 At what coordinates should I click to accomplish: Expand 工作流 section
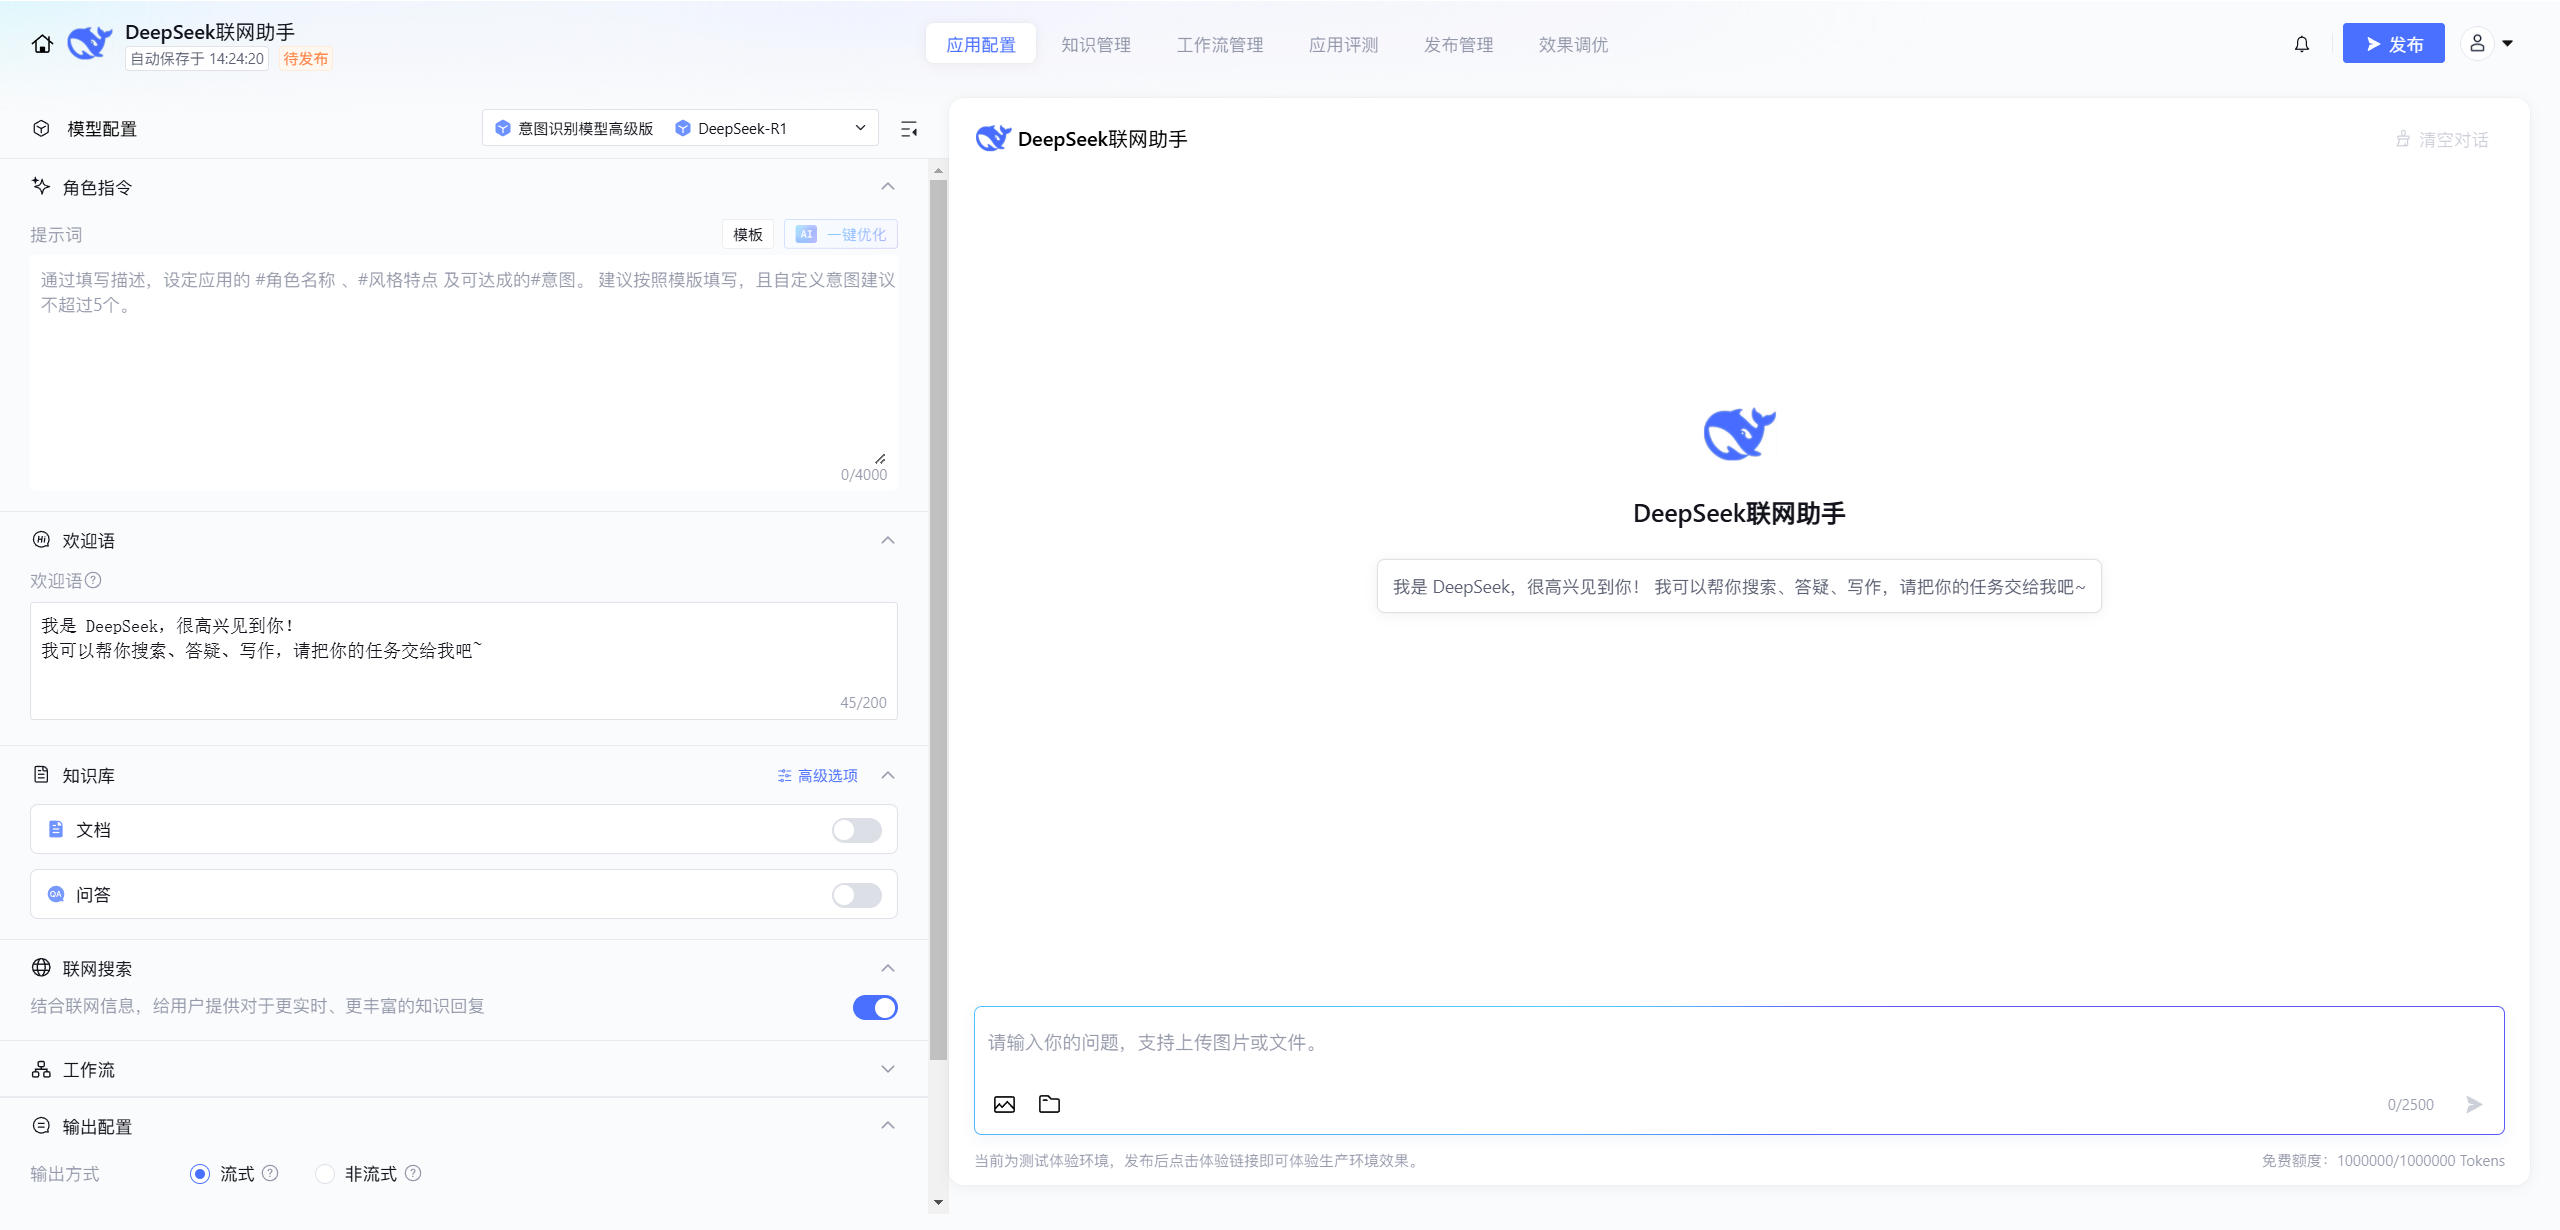click(888, 1069)
